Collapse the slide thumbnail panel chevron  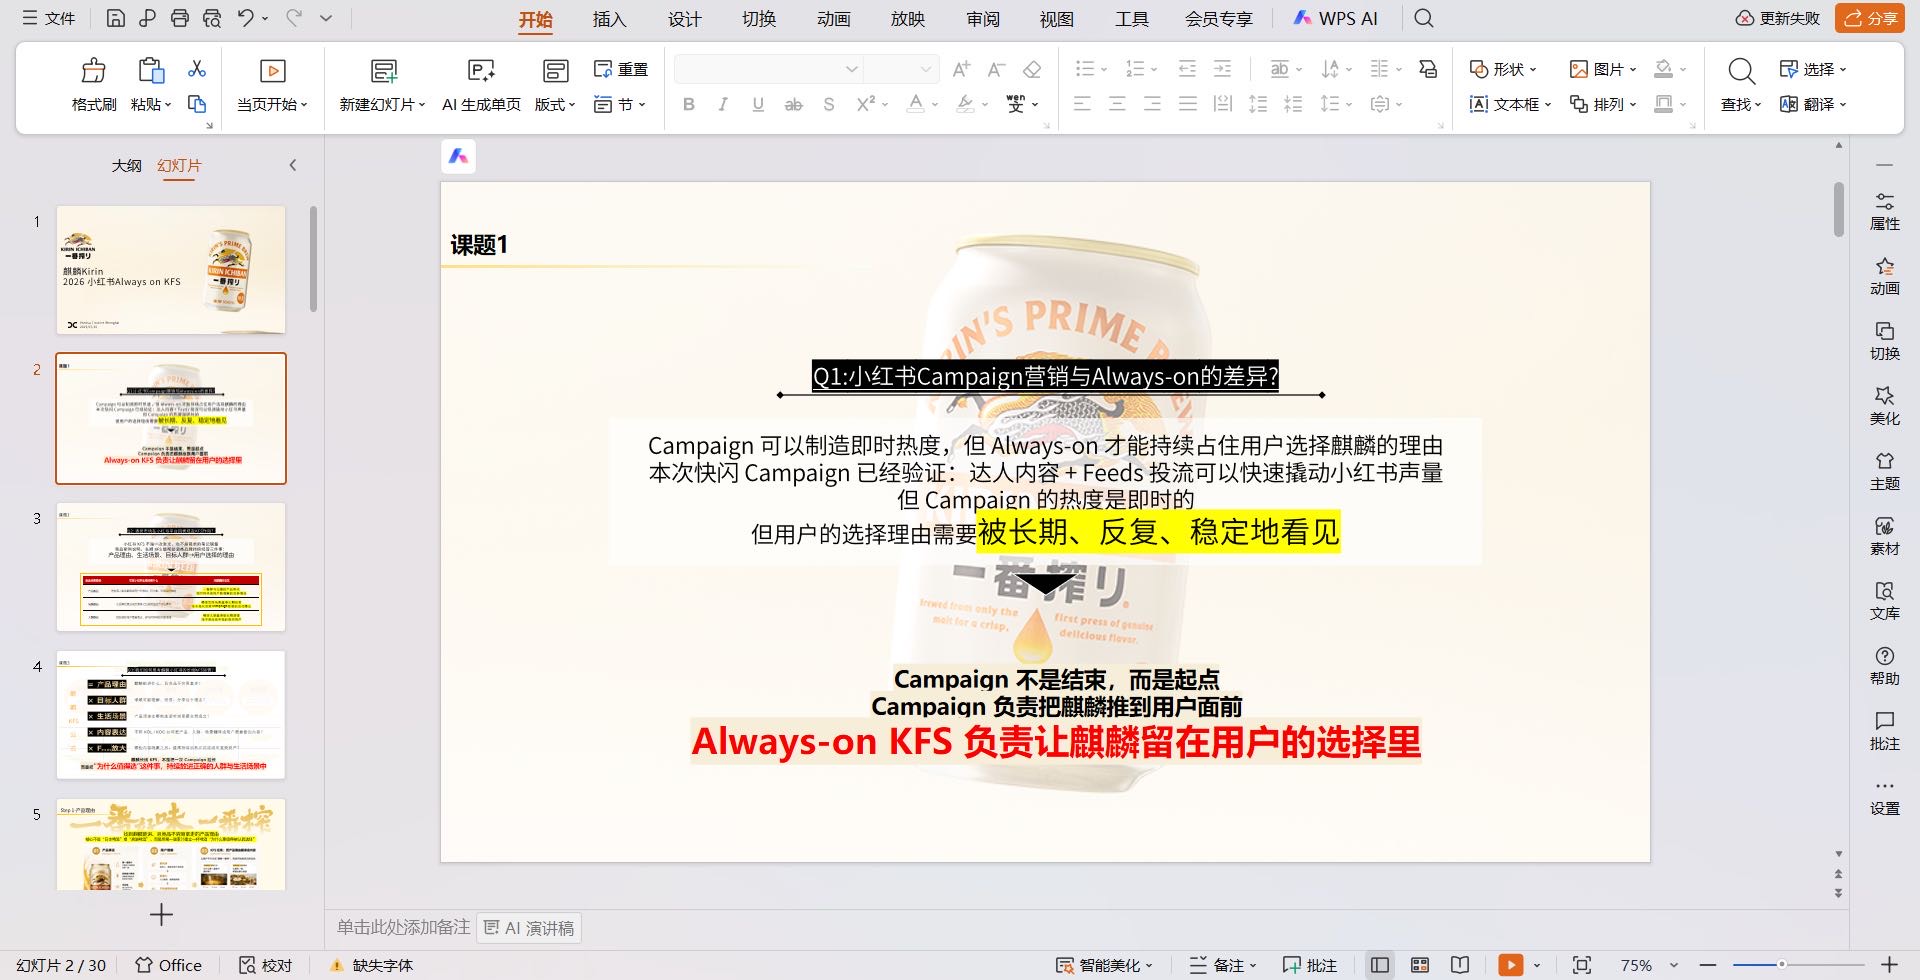point(293,165)
